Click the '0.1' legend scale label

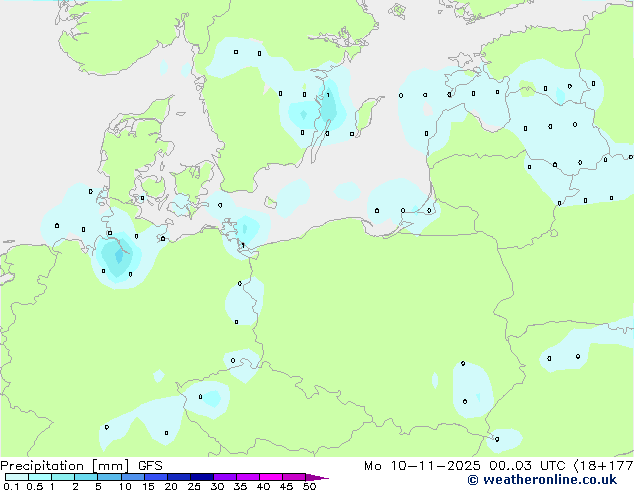coord(11,486)
